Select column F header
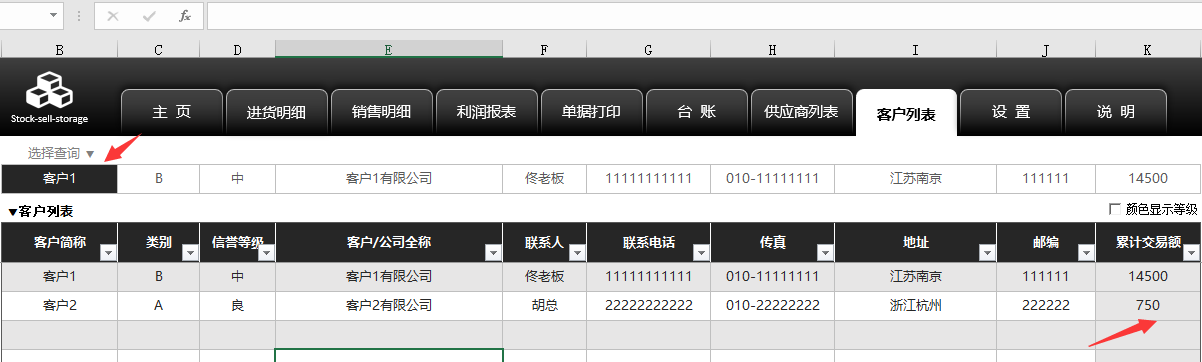1202x362 pixels. pyautogui.click(x=544, y=49)
